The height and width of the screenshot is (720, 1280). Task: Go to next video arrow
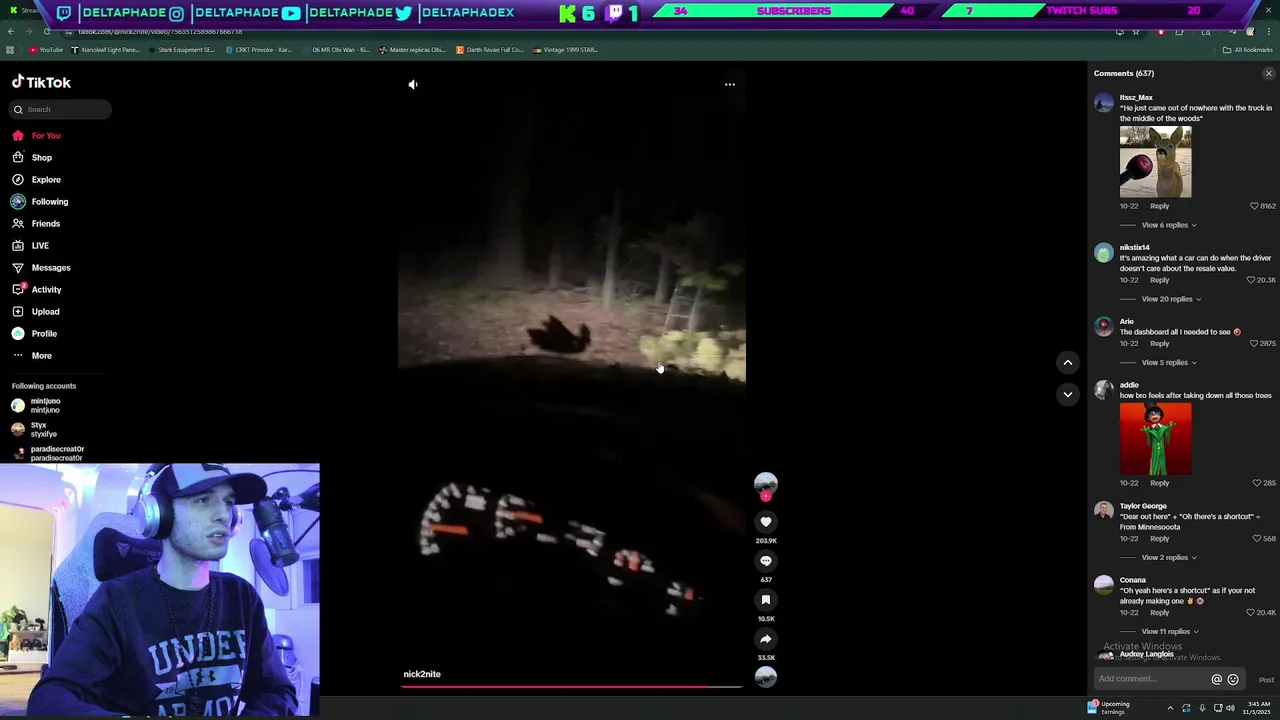tap(1068, 394)
